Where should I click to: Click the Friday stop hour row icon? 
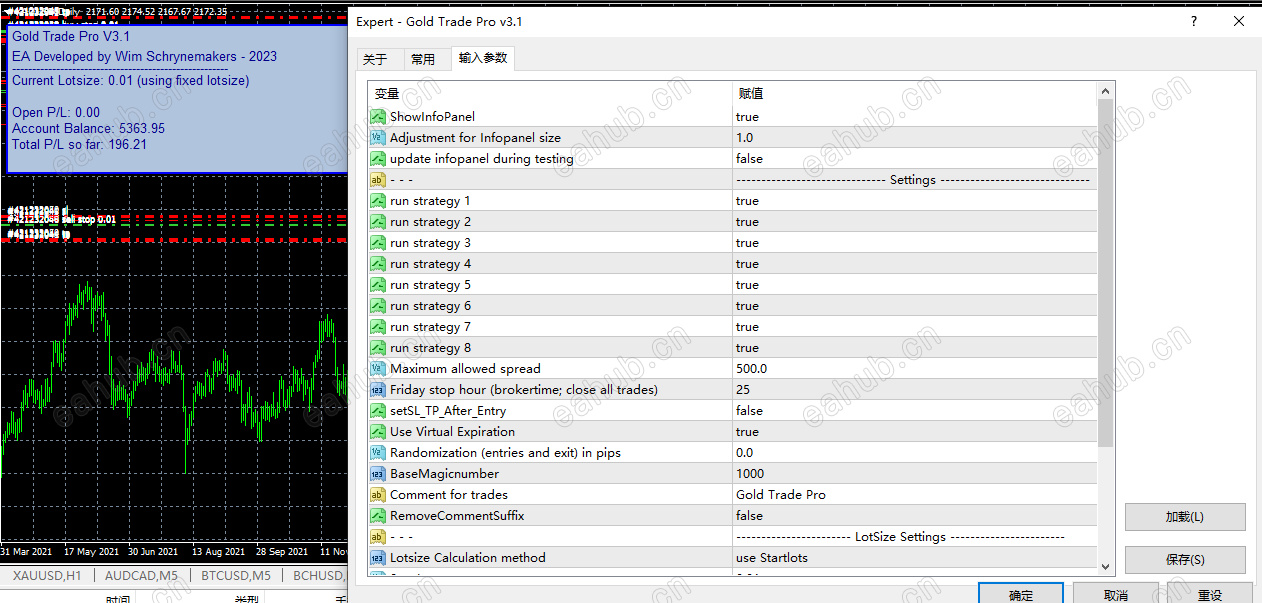tap(378, 390)
